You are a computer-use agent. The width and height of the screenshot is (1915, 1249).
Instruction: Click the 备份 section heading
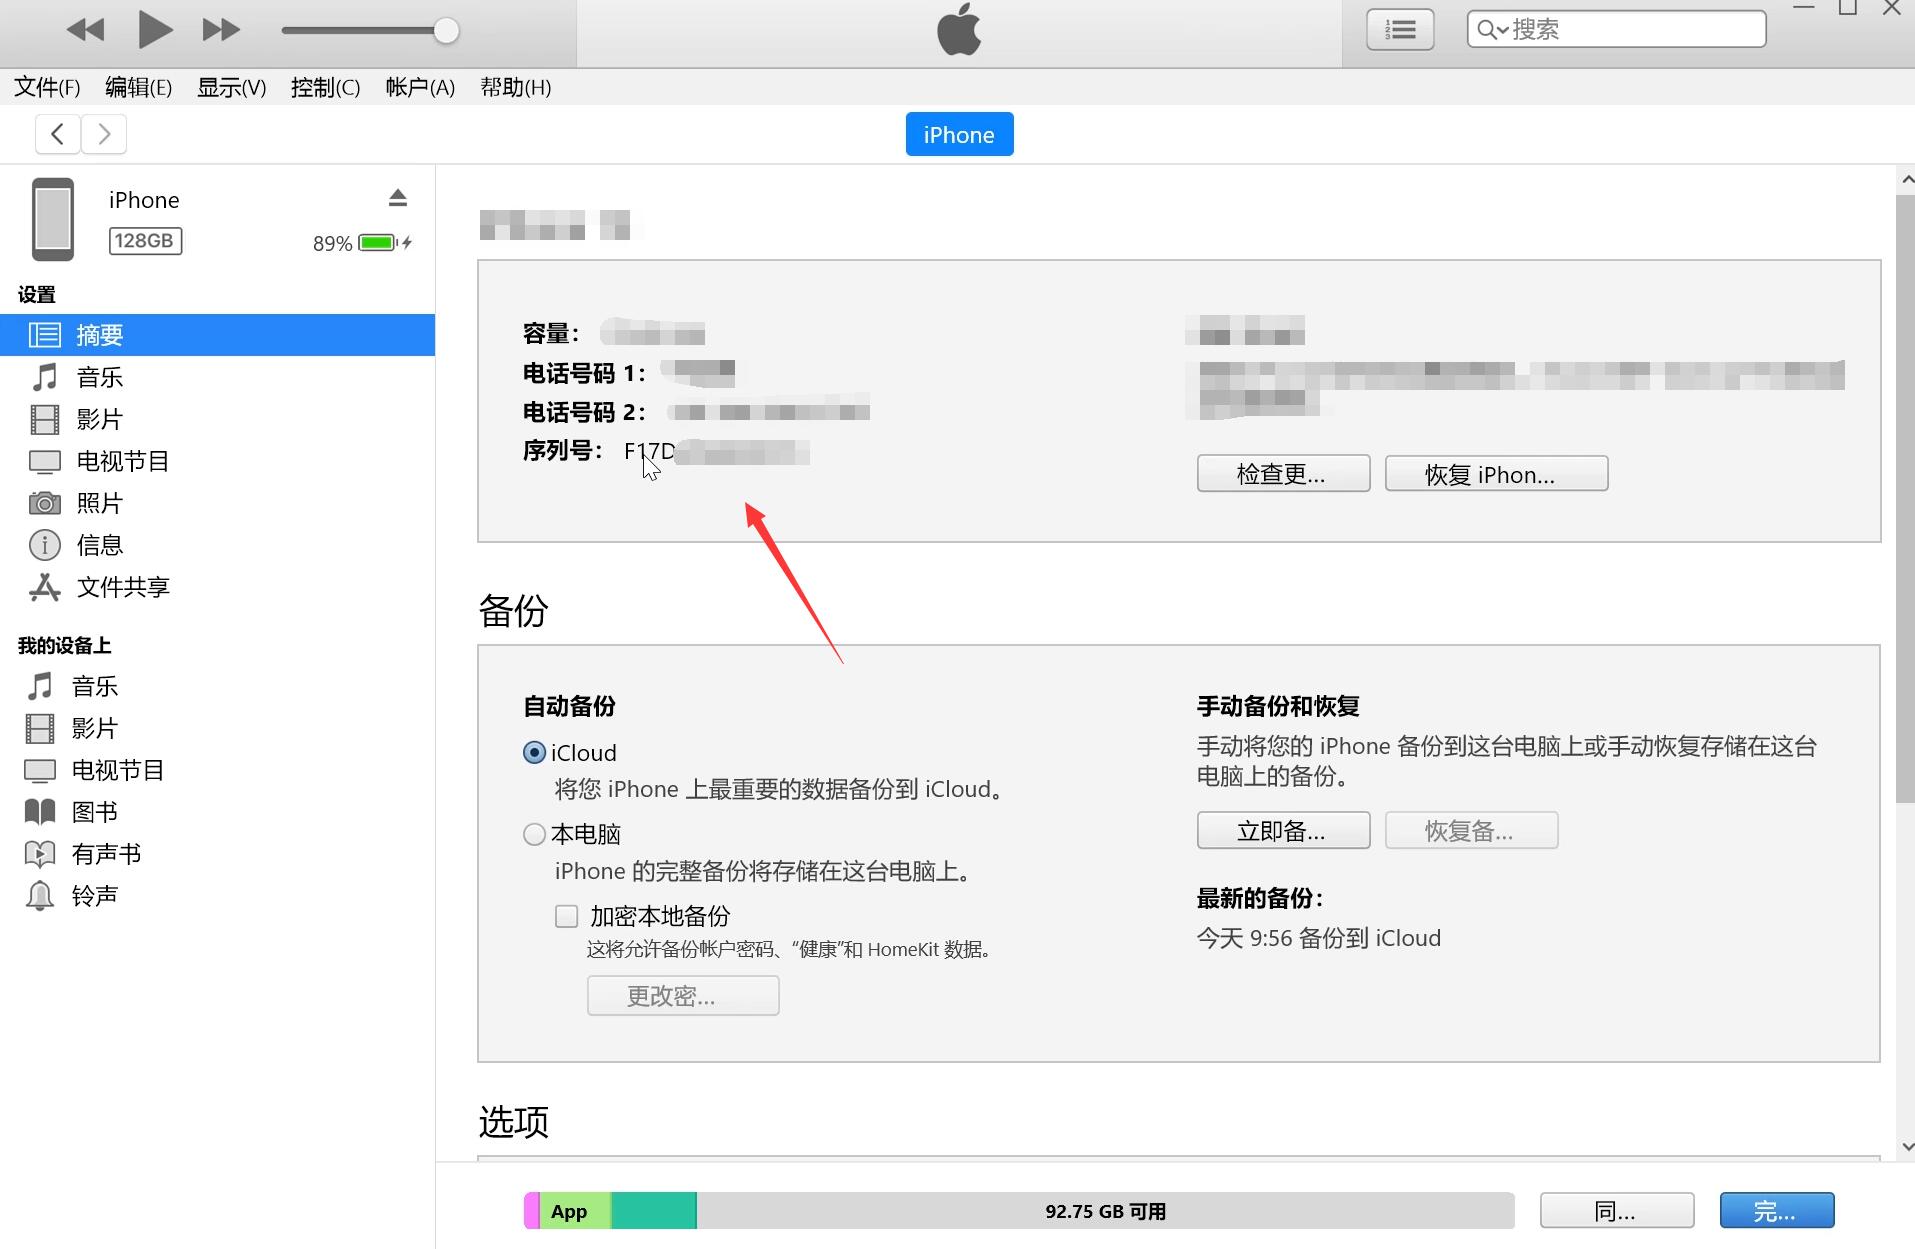tap(513, 610)
